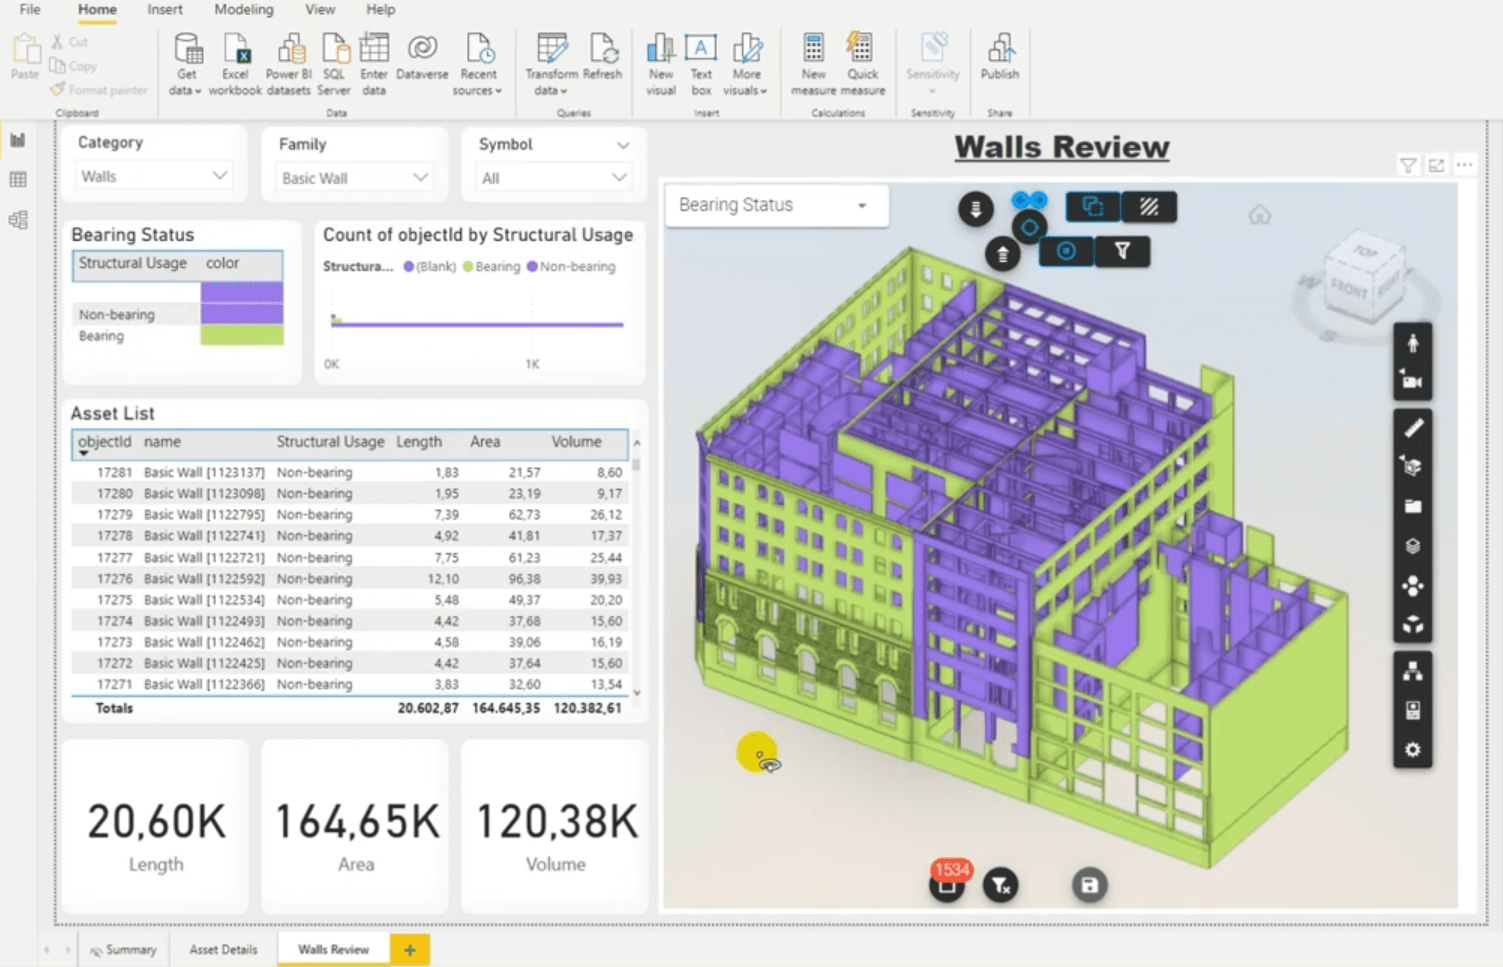Click the filter funnel icon above the 3D model

point(1123,251)
